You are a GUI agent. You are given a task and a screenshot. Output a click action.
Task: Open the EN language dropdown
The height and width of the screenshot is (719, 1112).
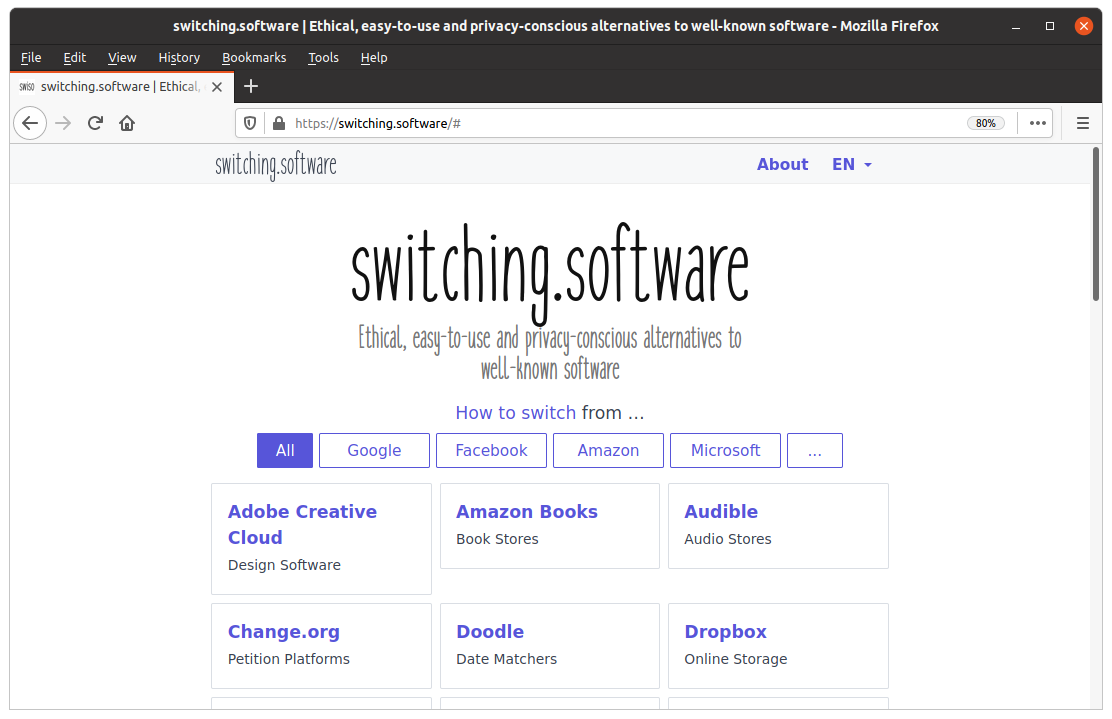tap(851, 164)
